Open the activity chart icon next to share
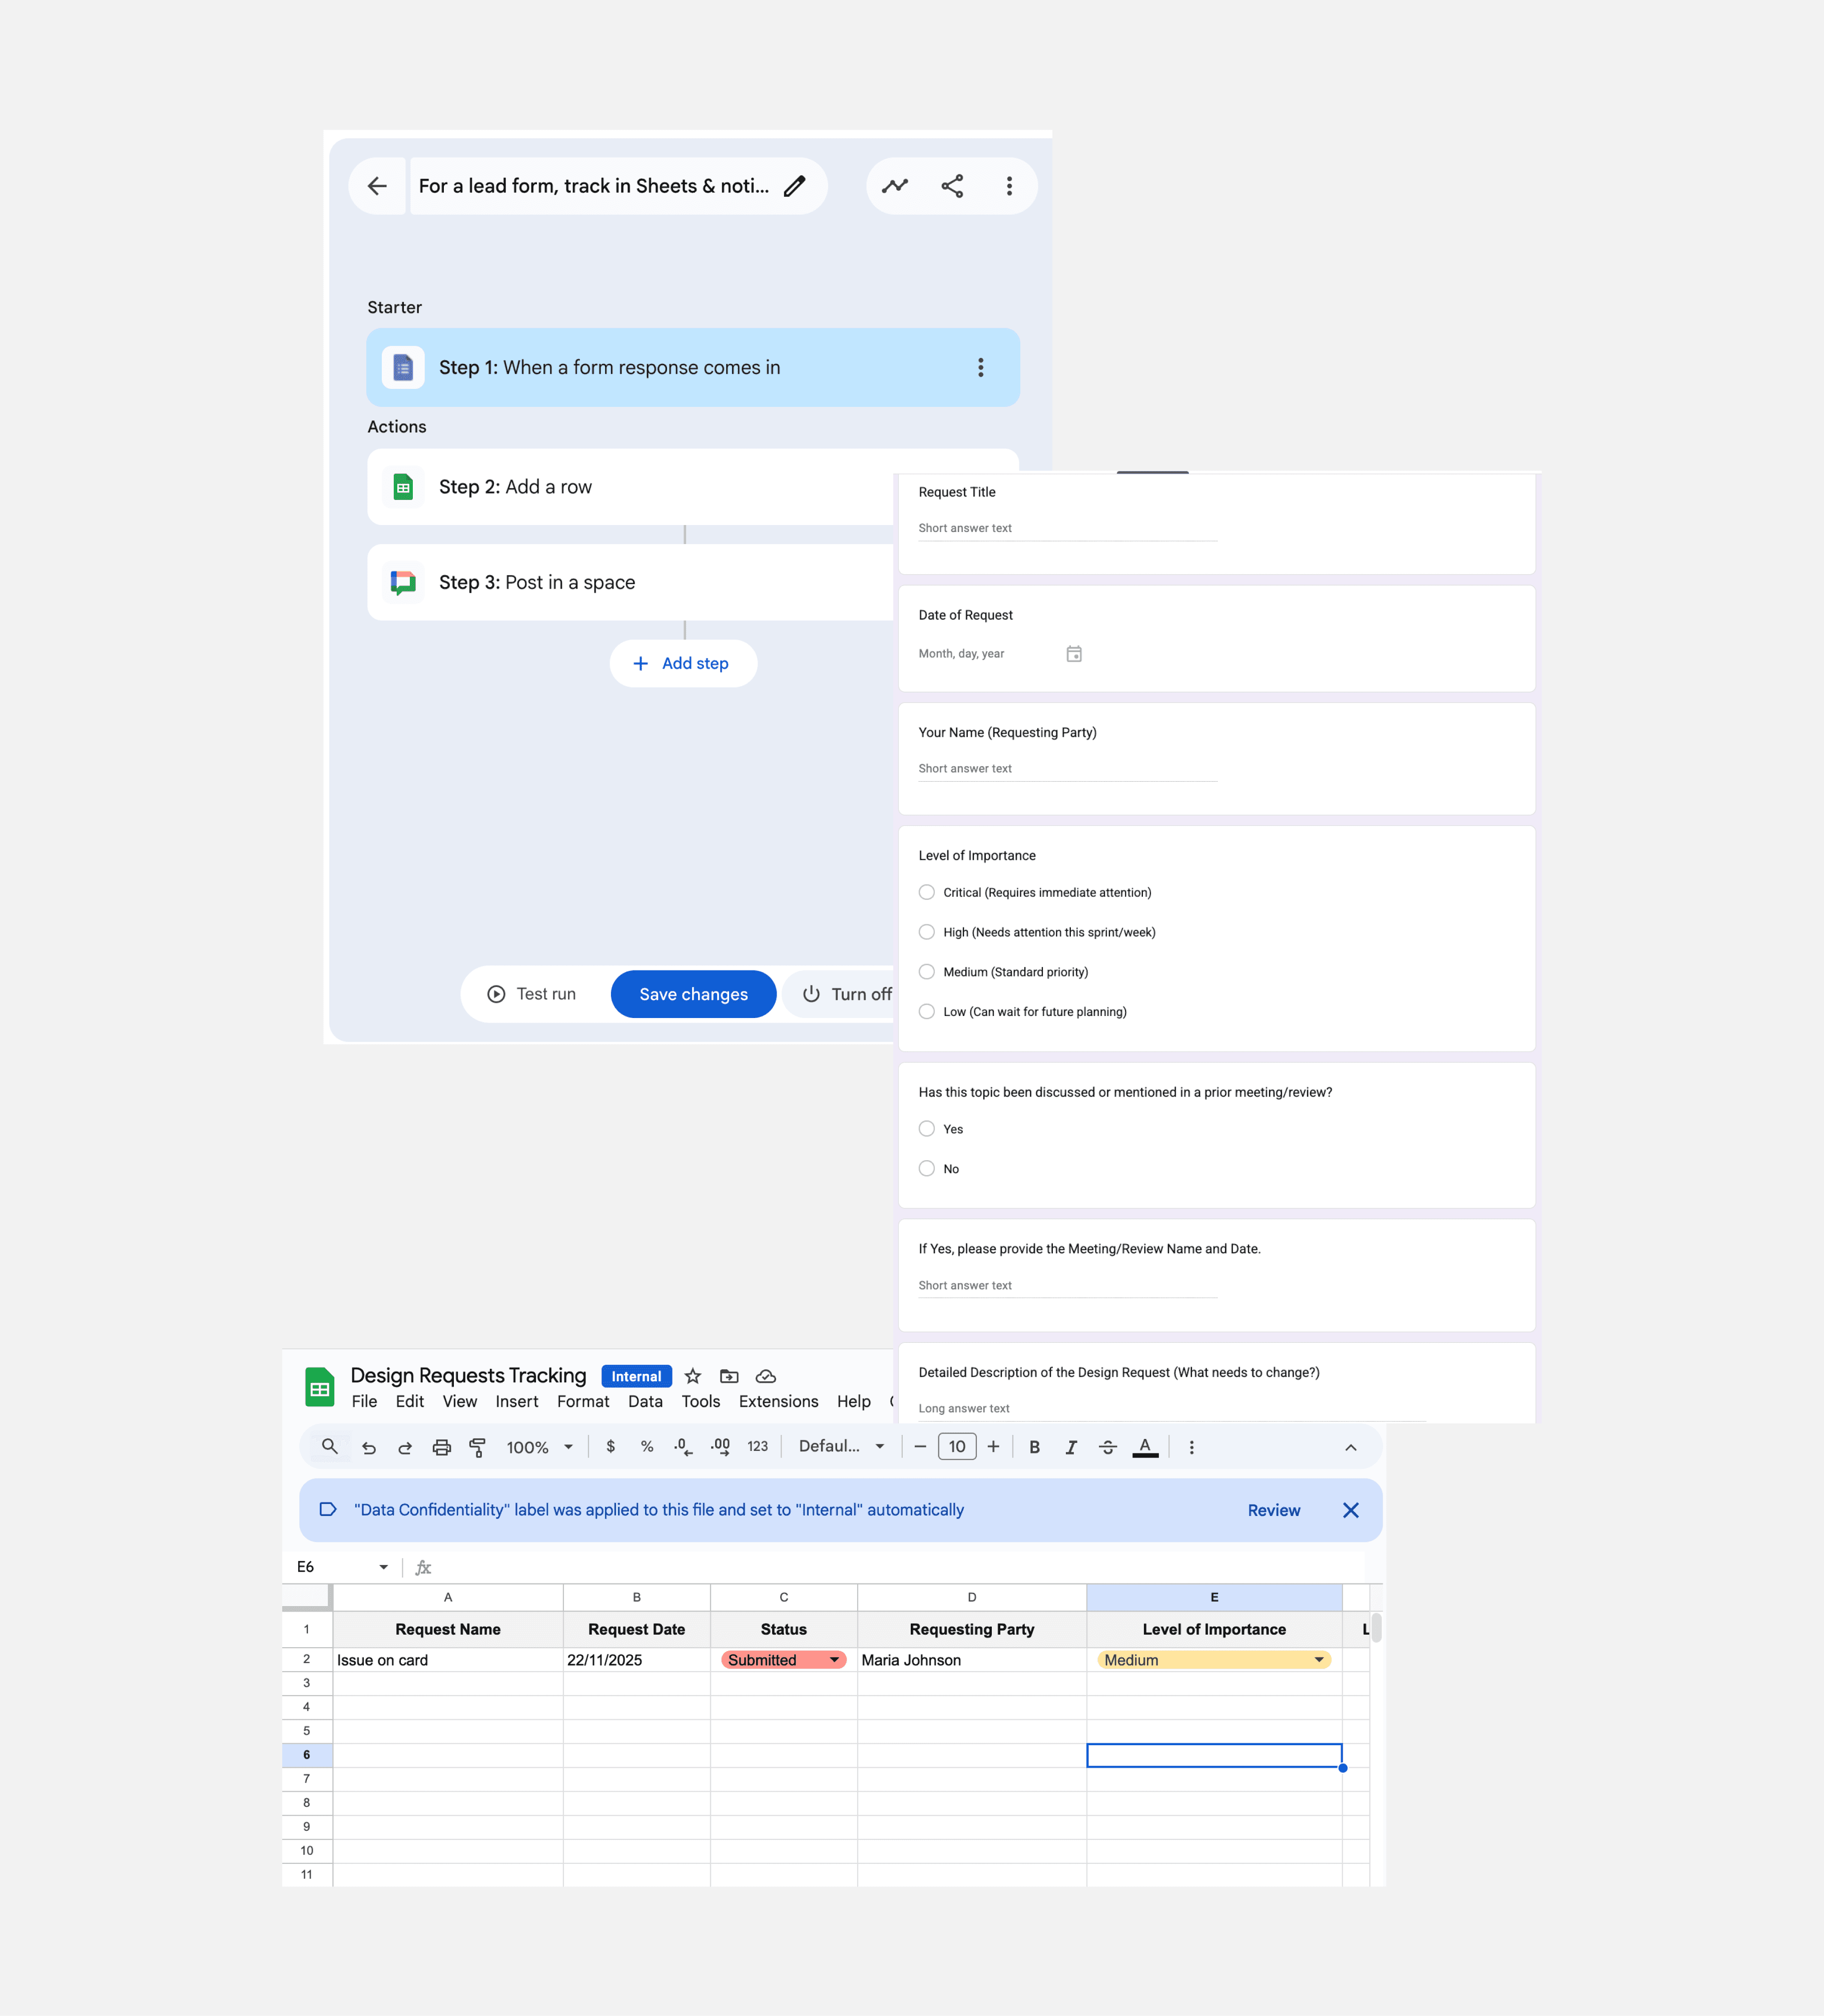 (x=895, y=185)
